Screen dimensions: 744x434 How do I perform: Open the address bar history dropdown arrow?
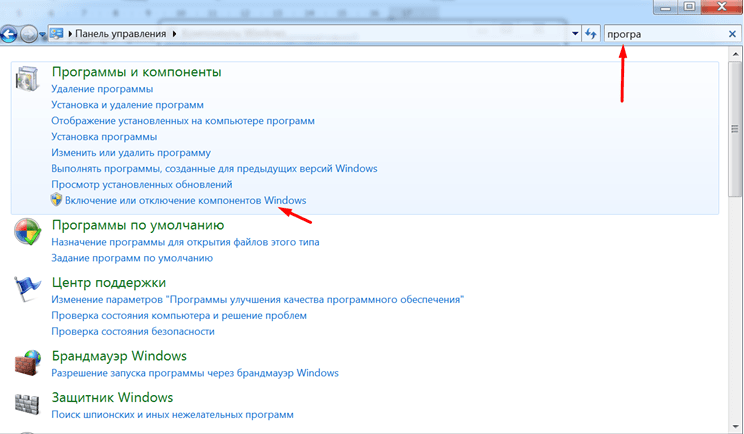pyautogui.click(x=575, y=34)
